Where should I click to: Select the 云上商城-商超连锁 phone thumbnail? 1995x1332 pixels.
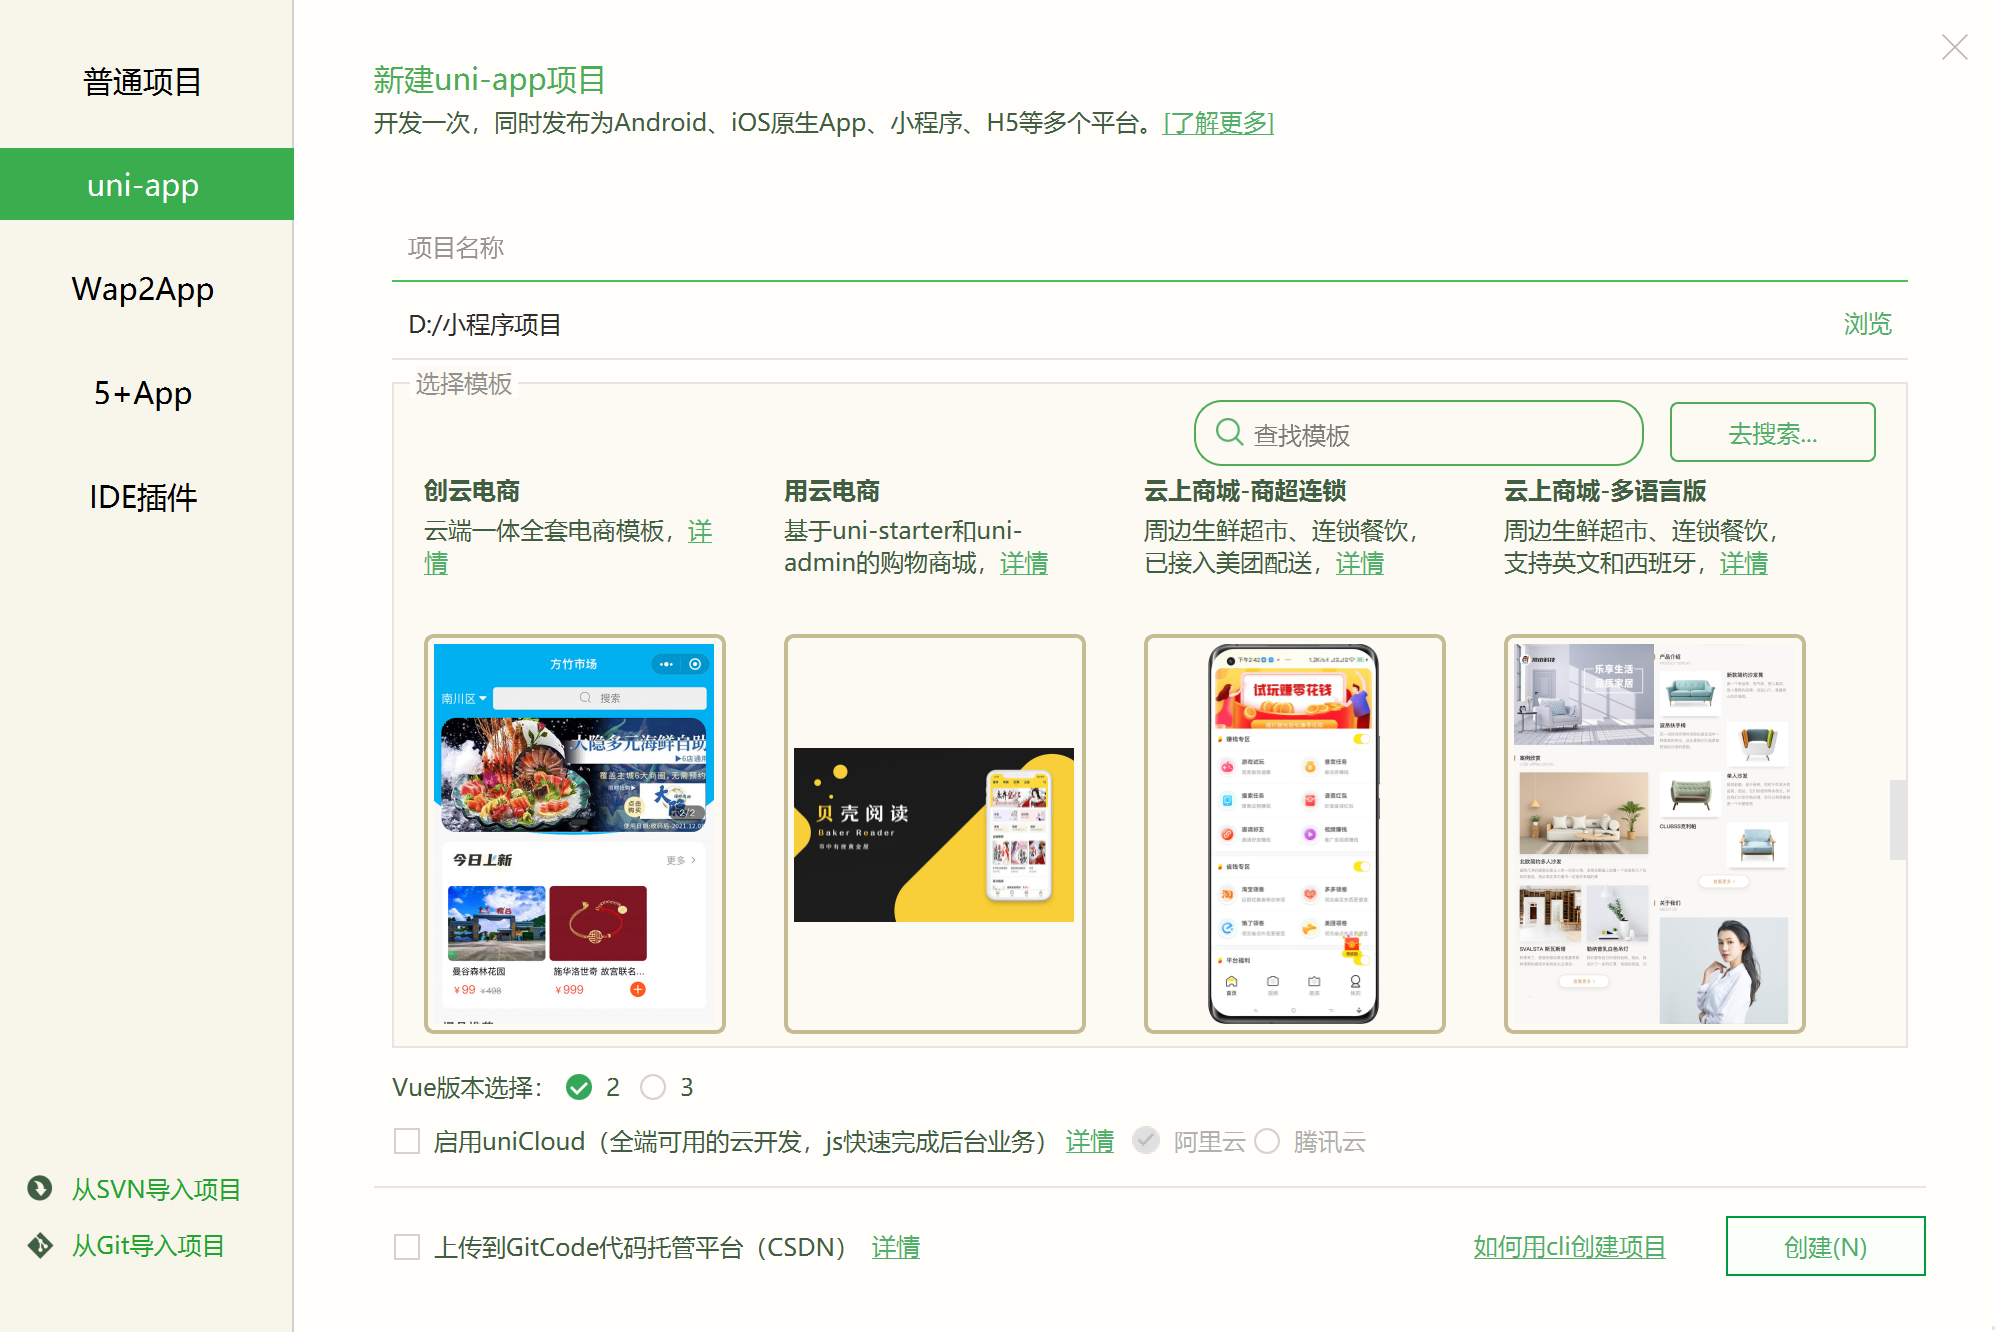(1295, 833)
